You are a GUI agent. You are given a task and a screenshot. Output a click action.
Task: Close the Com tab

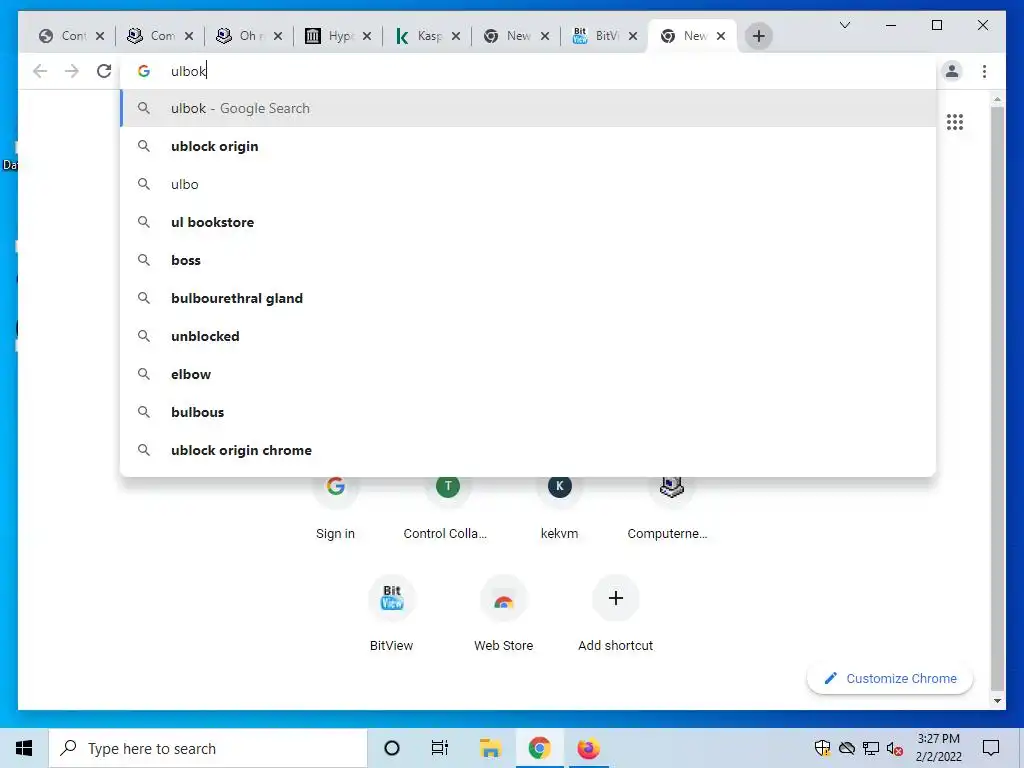189,36
